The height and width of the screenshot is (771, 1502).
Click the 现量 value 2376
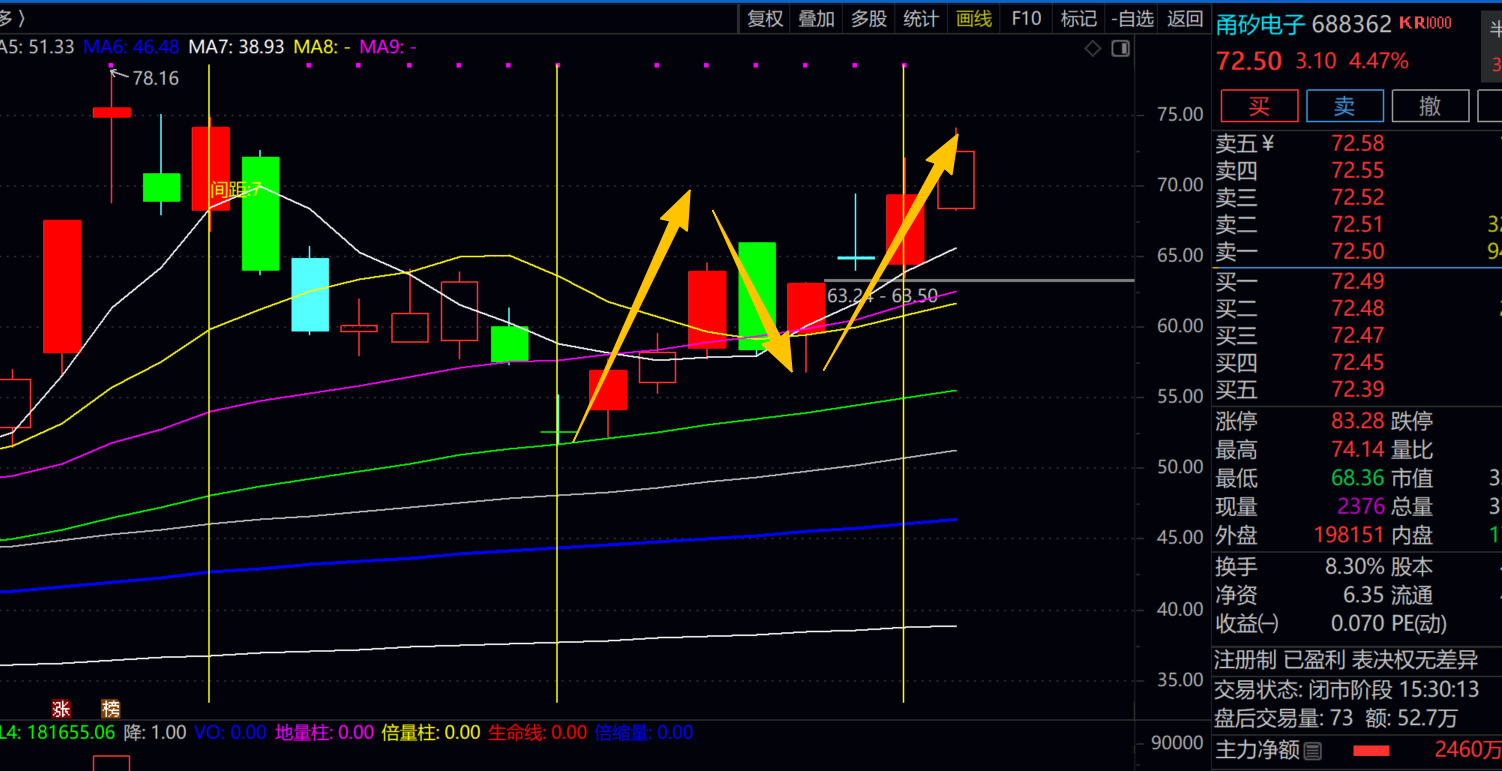coord(1361,507)
